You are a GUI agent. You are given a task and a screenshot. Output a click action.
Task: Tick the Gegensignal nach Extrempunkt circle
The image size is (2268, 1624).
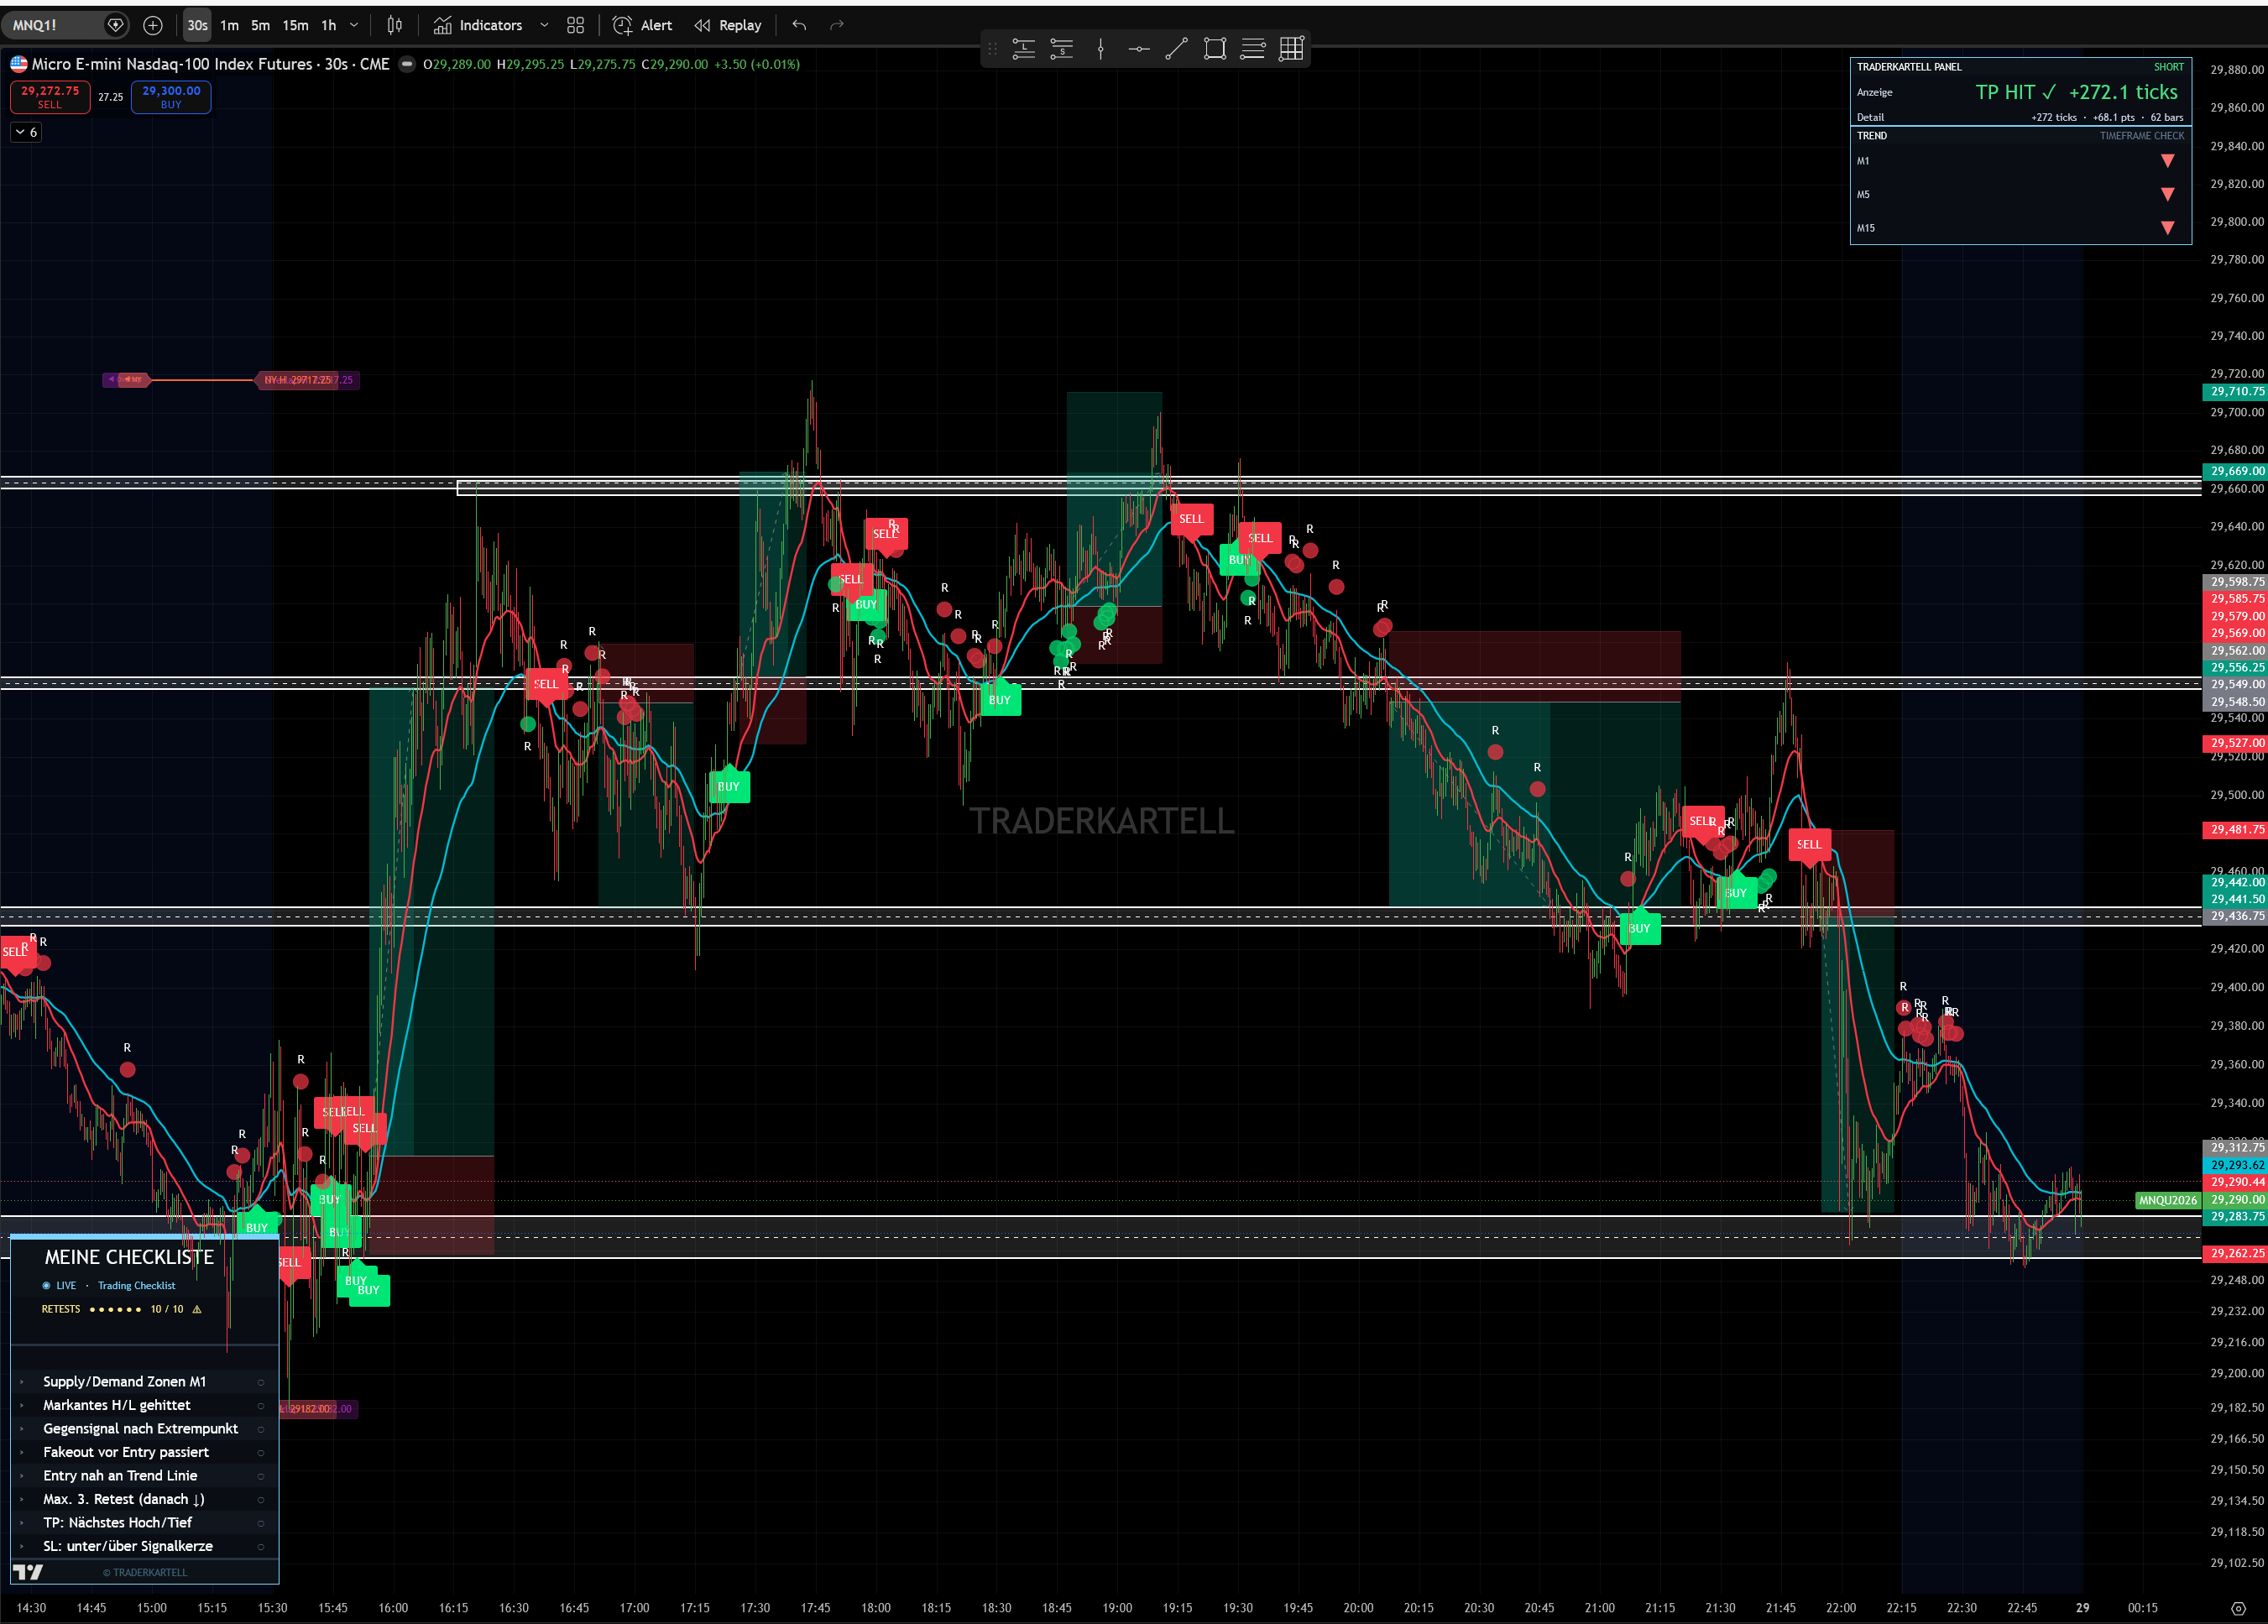261,1429
